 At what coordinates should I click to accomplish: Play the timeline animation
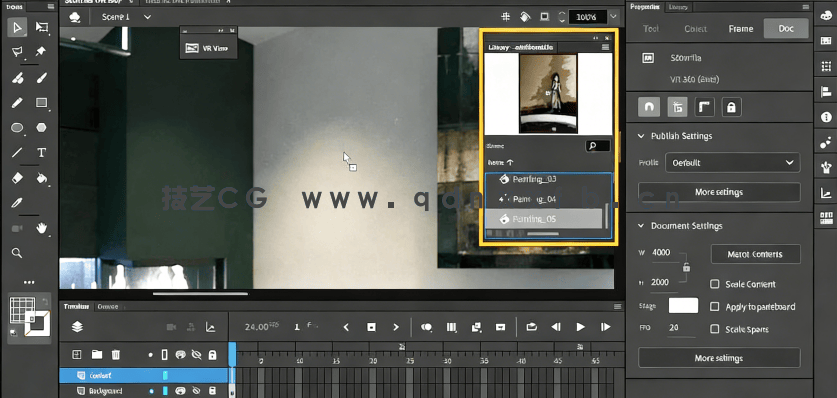580,327
